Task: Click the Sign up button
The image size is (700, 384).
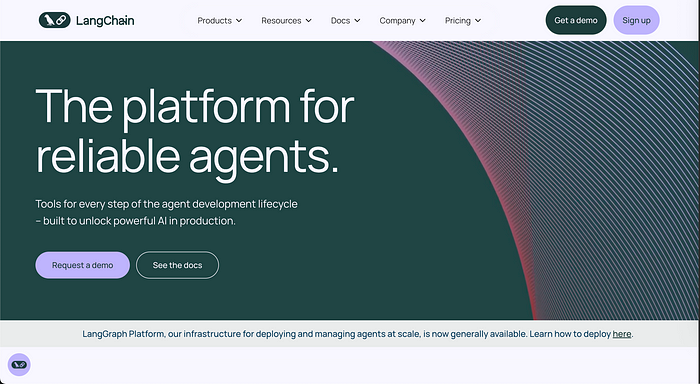Action: (636, 20)
